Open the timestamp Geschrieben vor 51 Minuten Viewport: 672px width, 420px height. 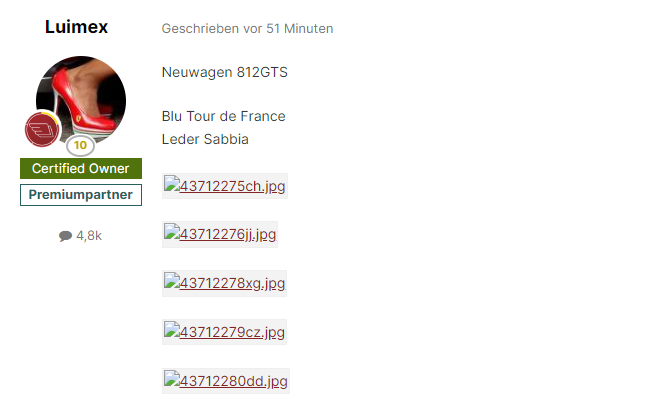(247, 29)
